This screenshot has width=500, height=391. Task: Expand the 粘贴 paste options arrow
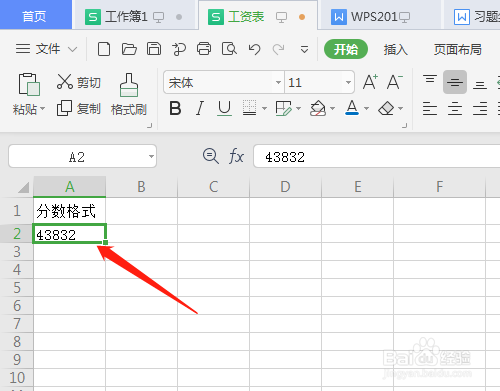(42, 109)
